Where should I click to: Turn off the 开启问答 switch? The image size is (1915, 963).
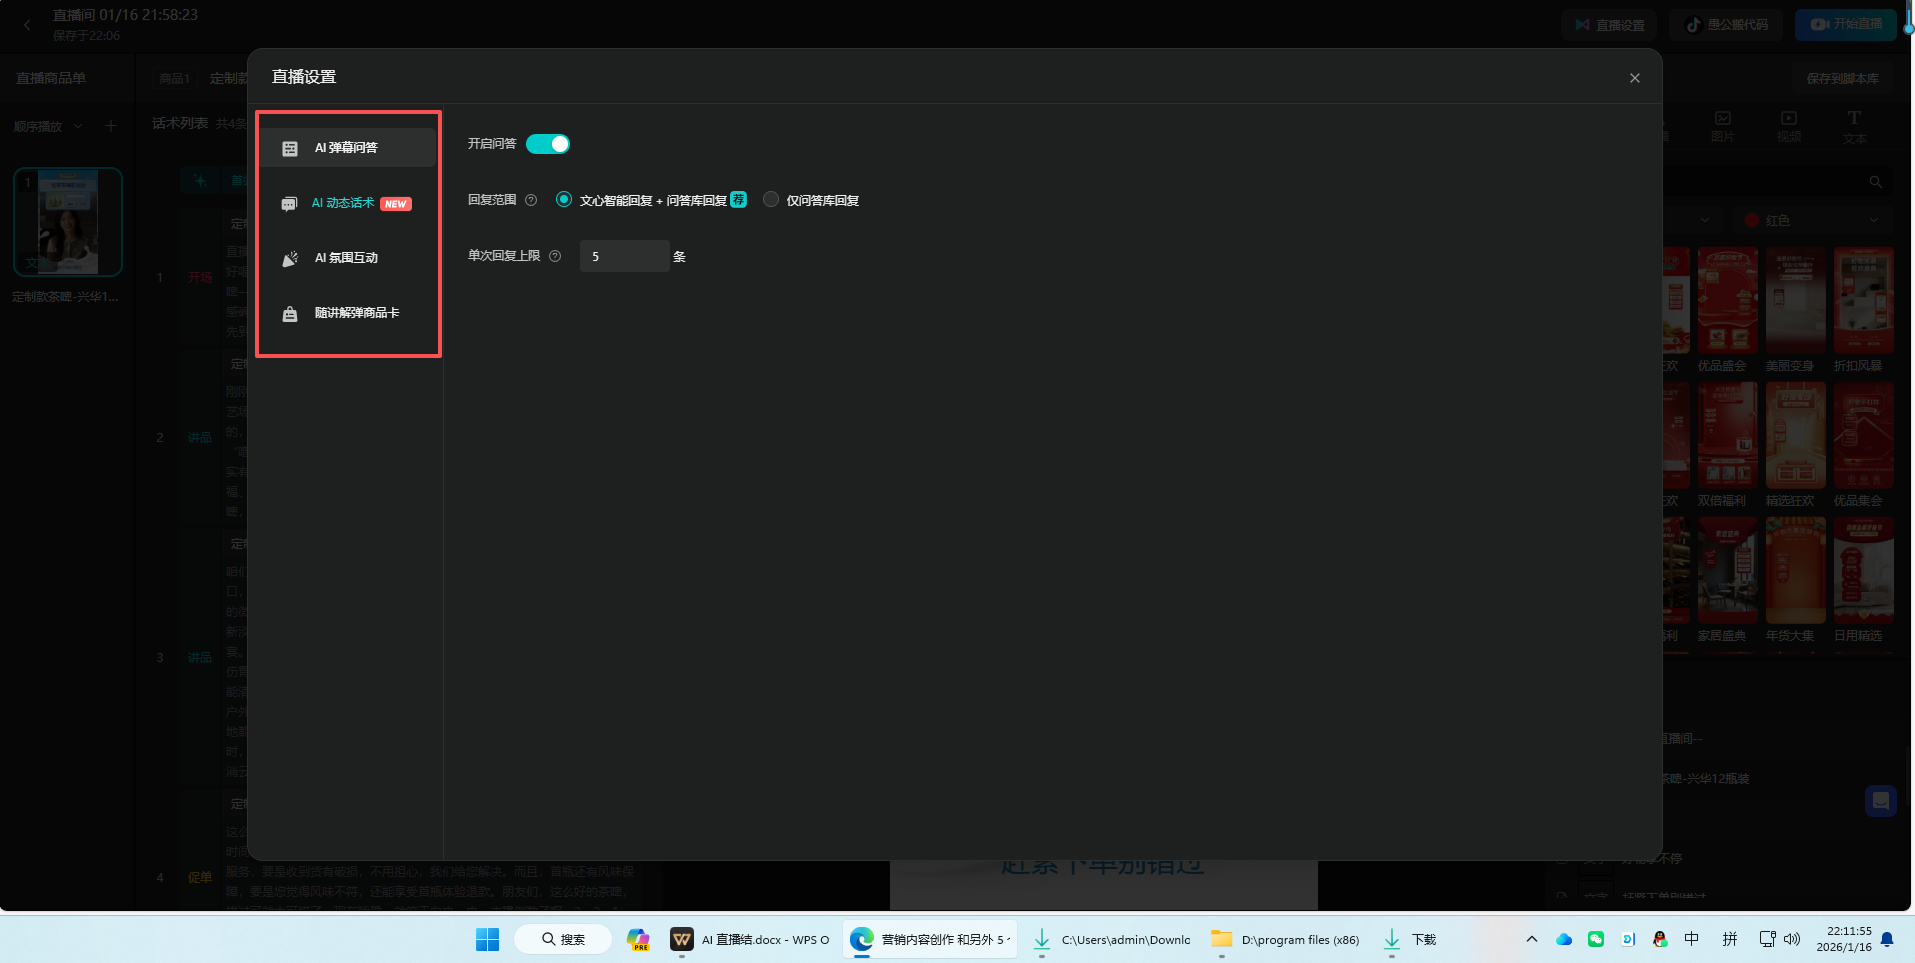[x=548, y=144]
